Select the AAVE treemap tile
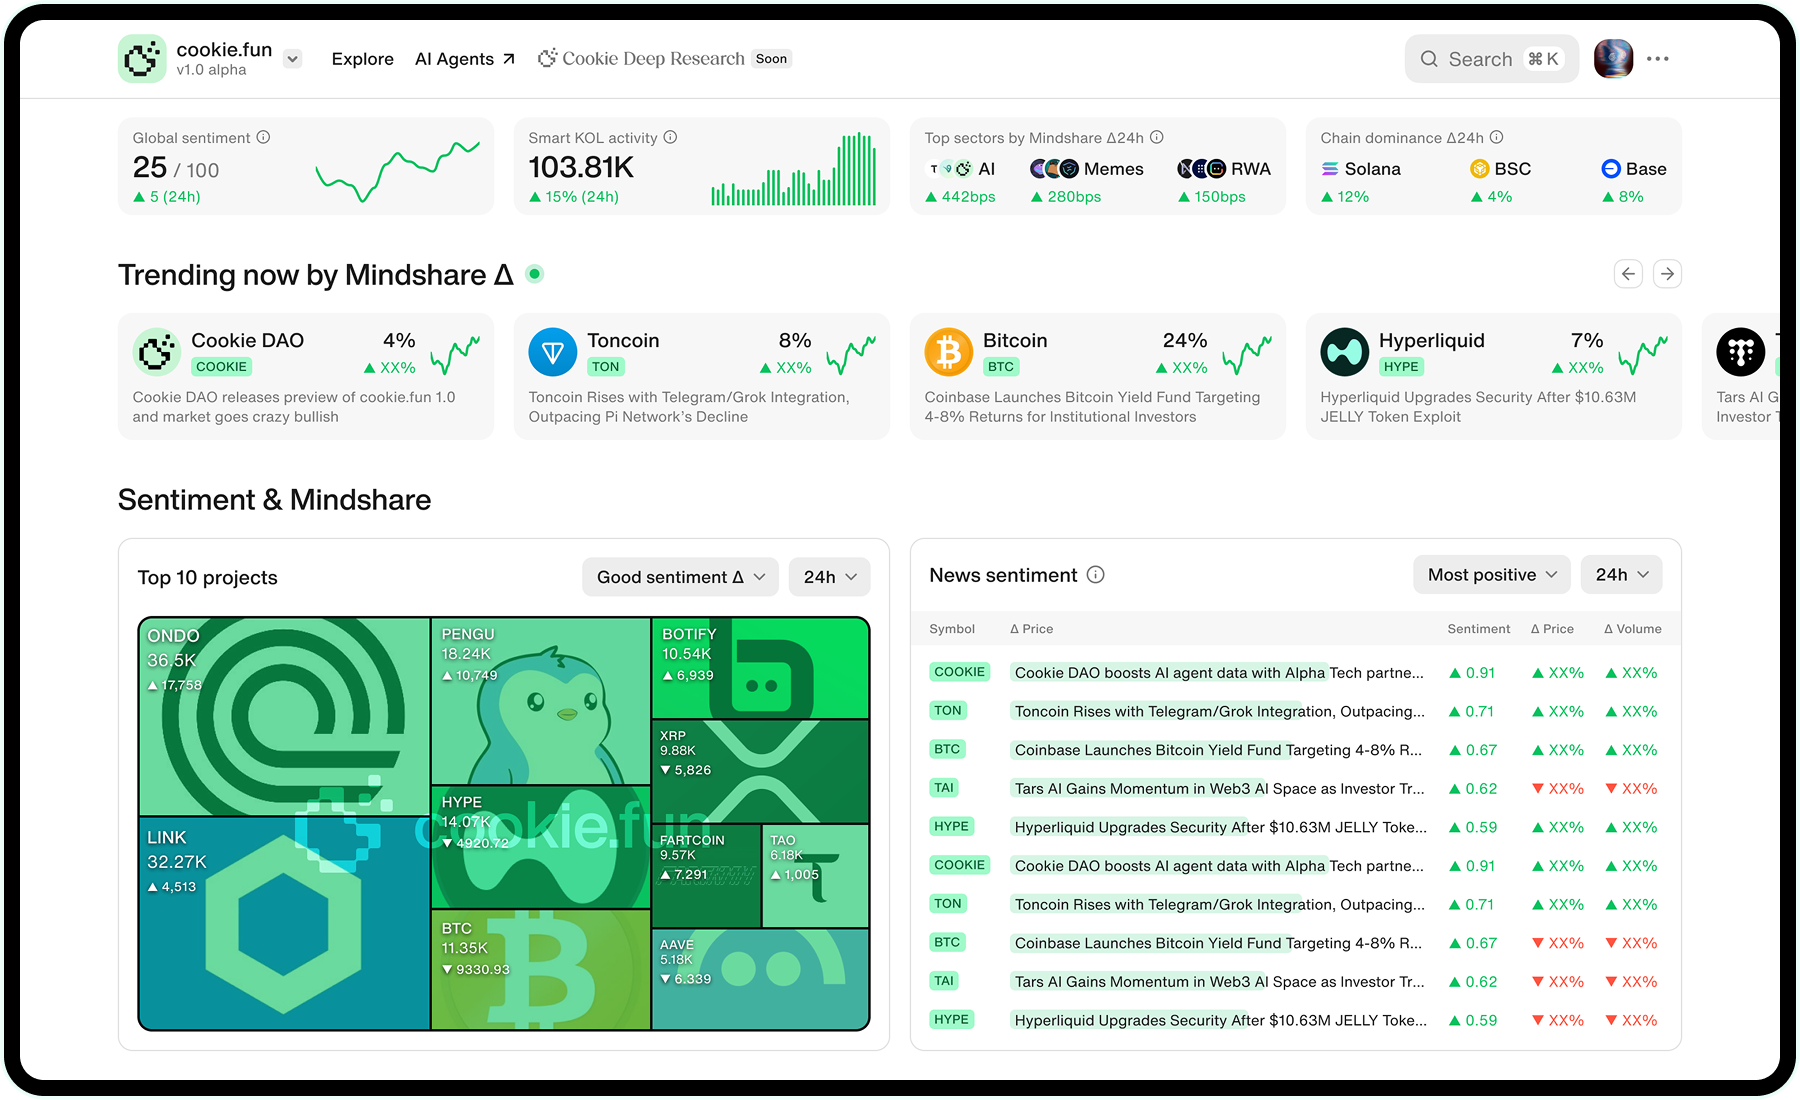Viewport: 1800px width, 1100px height. [x=760, y=979]
